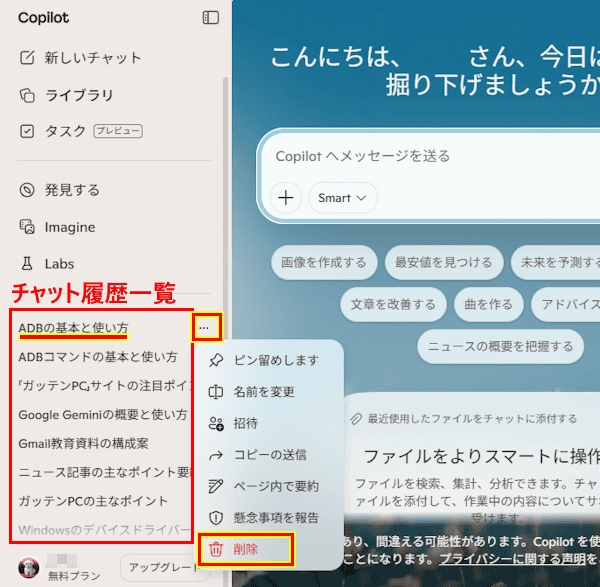Screen dimensions: 600x587
Task: Click the red trash can icon
Action: tap(216, 549)
